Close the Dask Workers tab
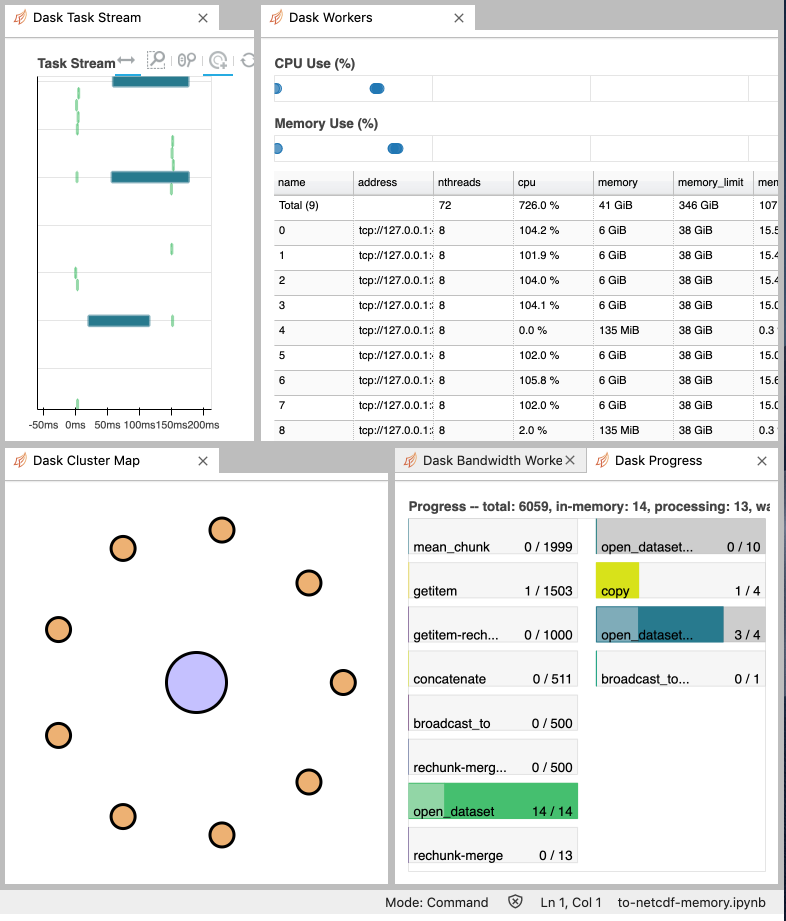 point(459,18)
